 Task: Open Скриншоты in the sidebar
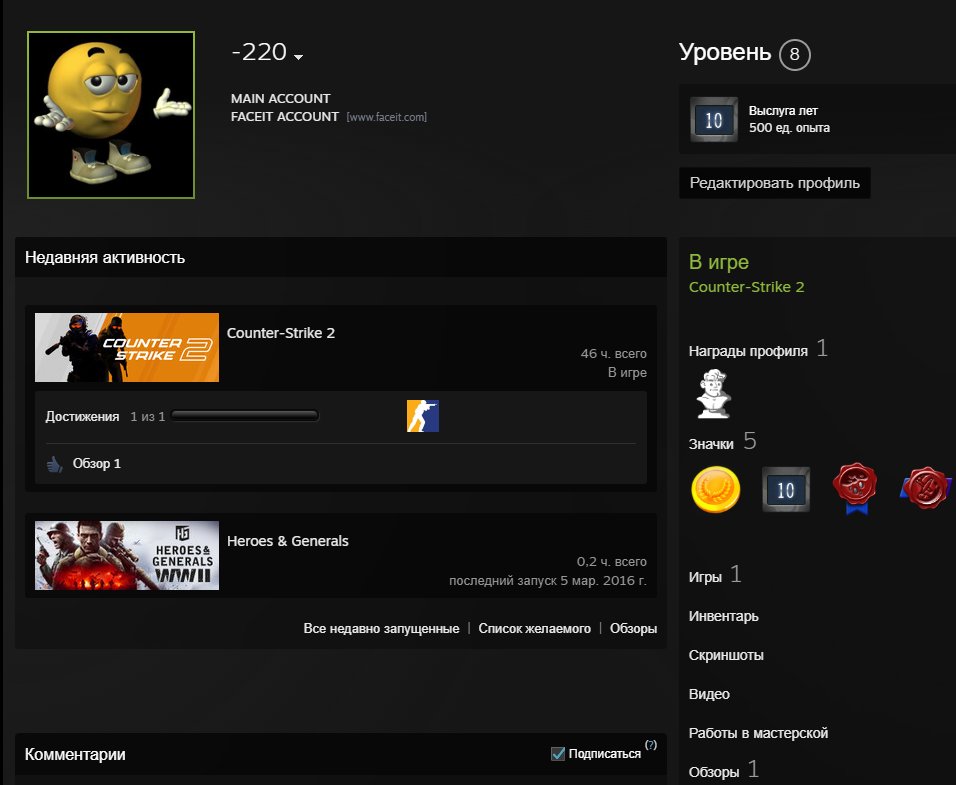(x=726, y=655)
